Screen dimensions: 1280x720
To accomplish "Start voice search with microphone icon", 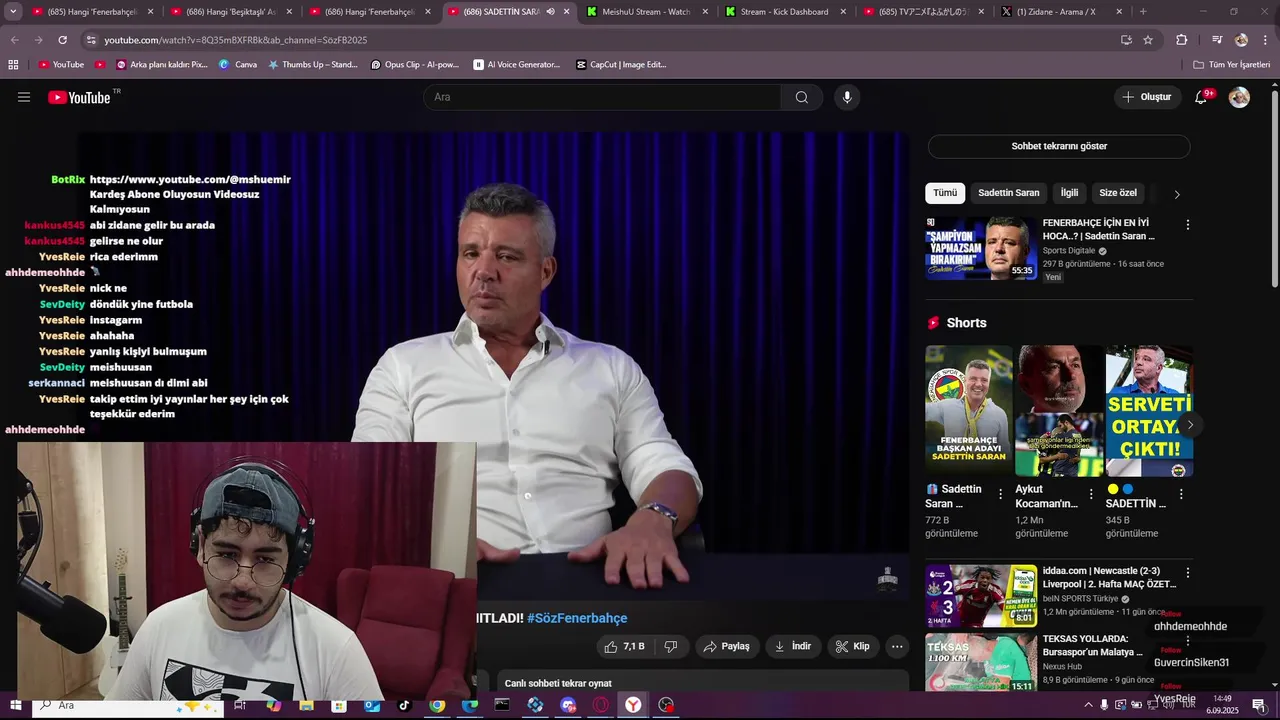I will [847, 97].
